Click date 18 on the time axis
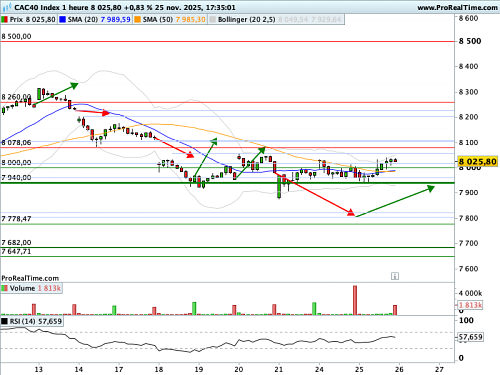 point(159,369)
